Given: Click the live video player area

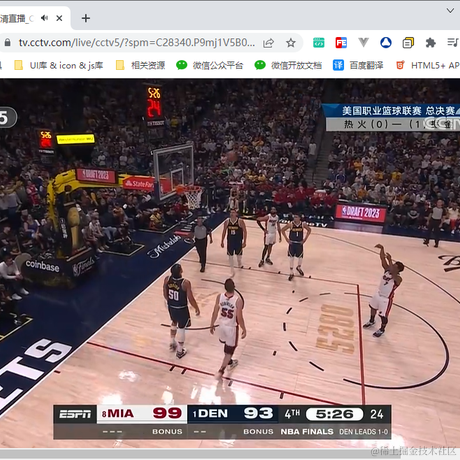Looking at the screenshot, I should point(230,263).
